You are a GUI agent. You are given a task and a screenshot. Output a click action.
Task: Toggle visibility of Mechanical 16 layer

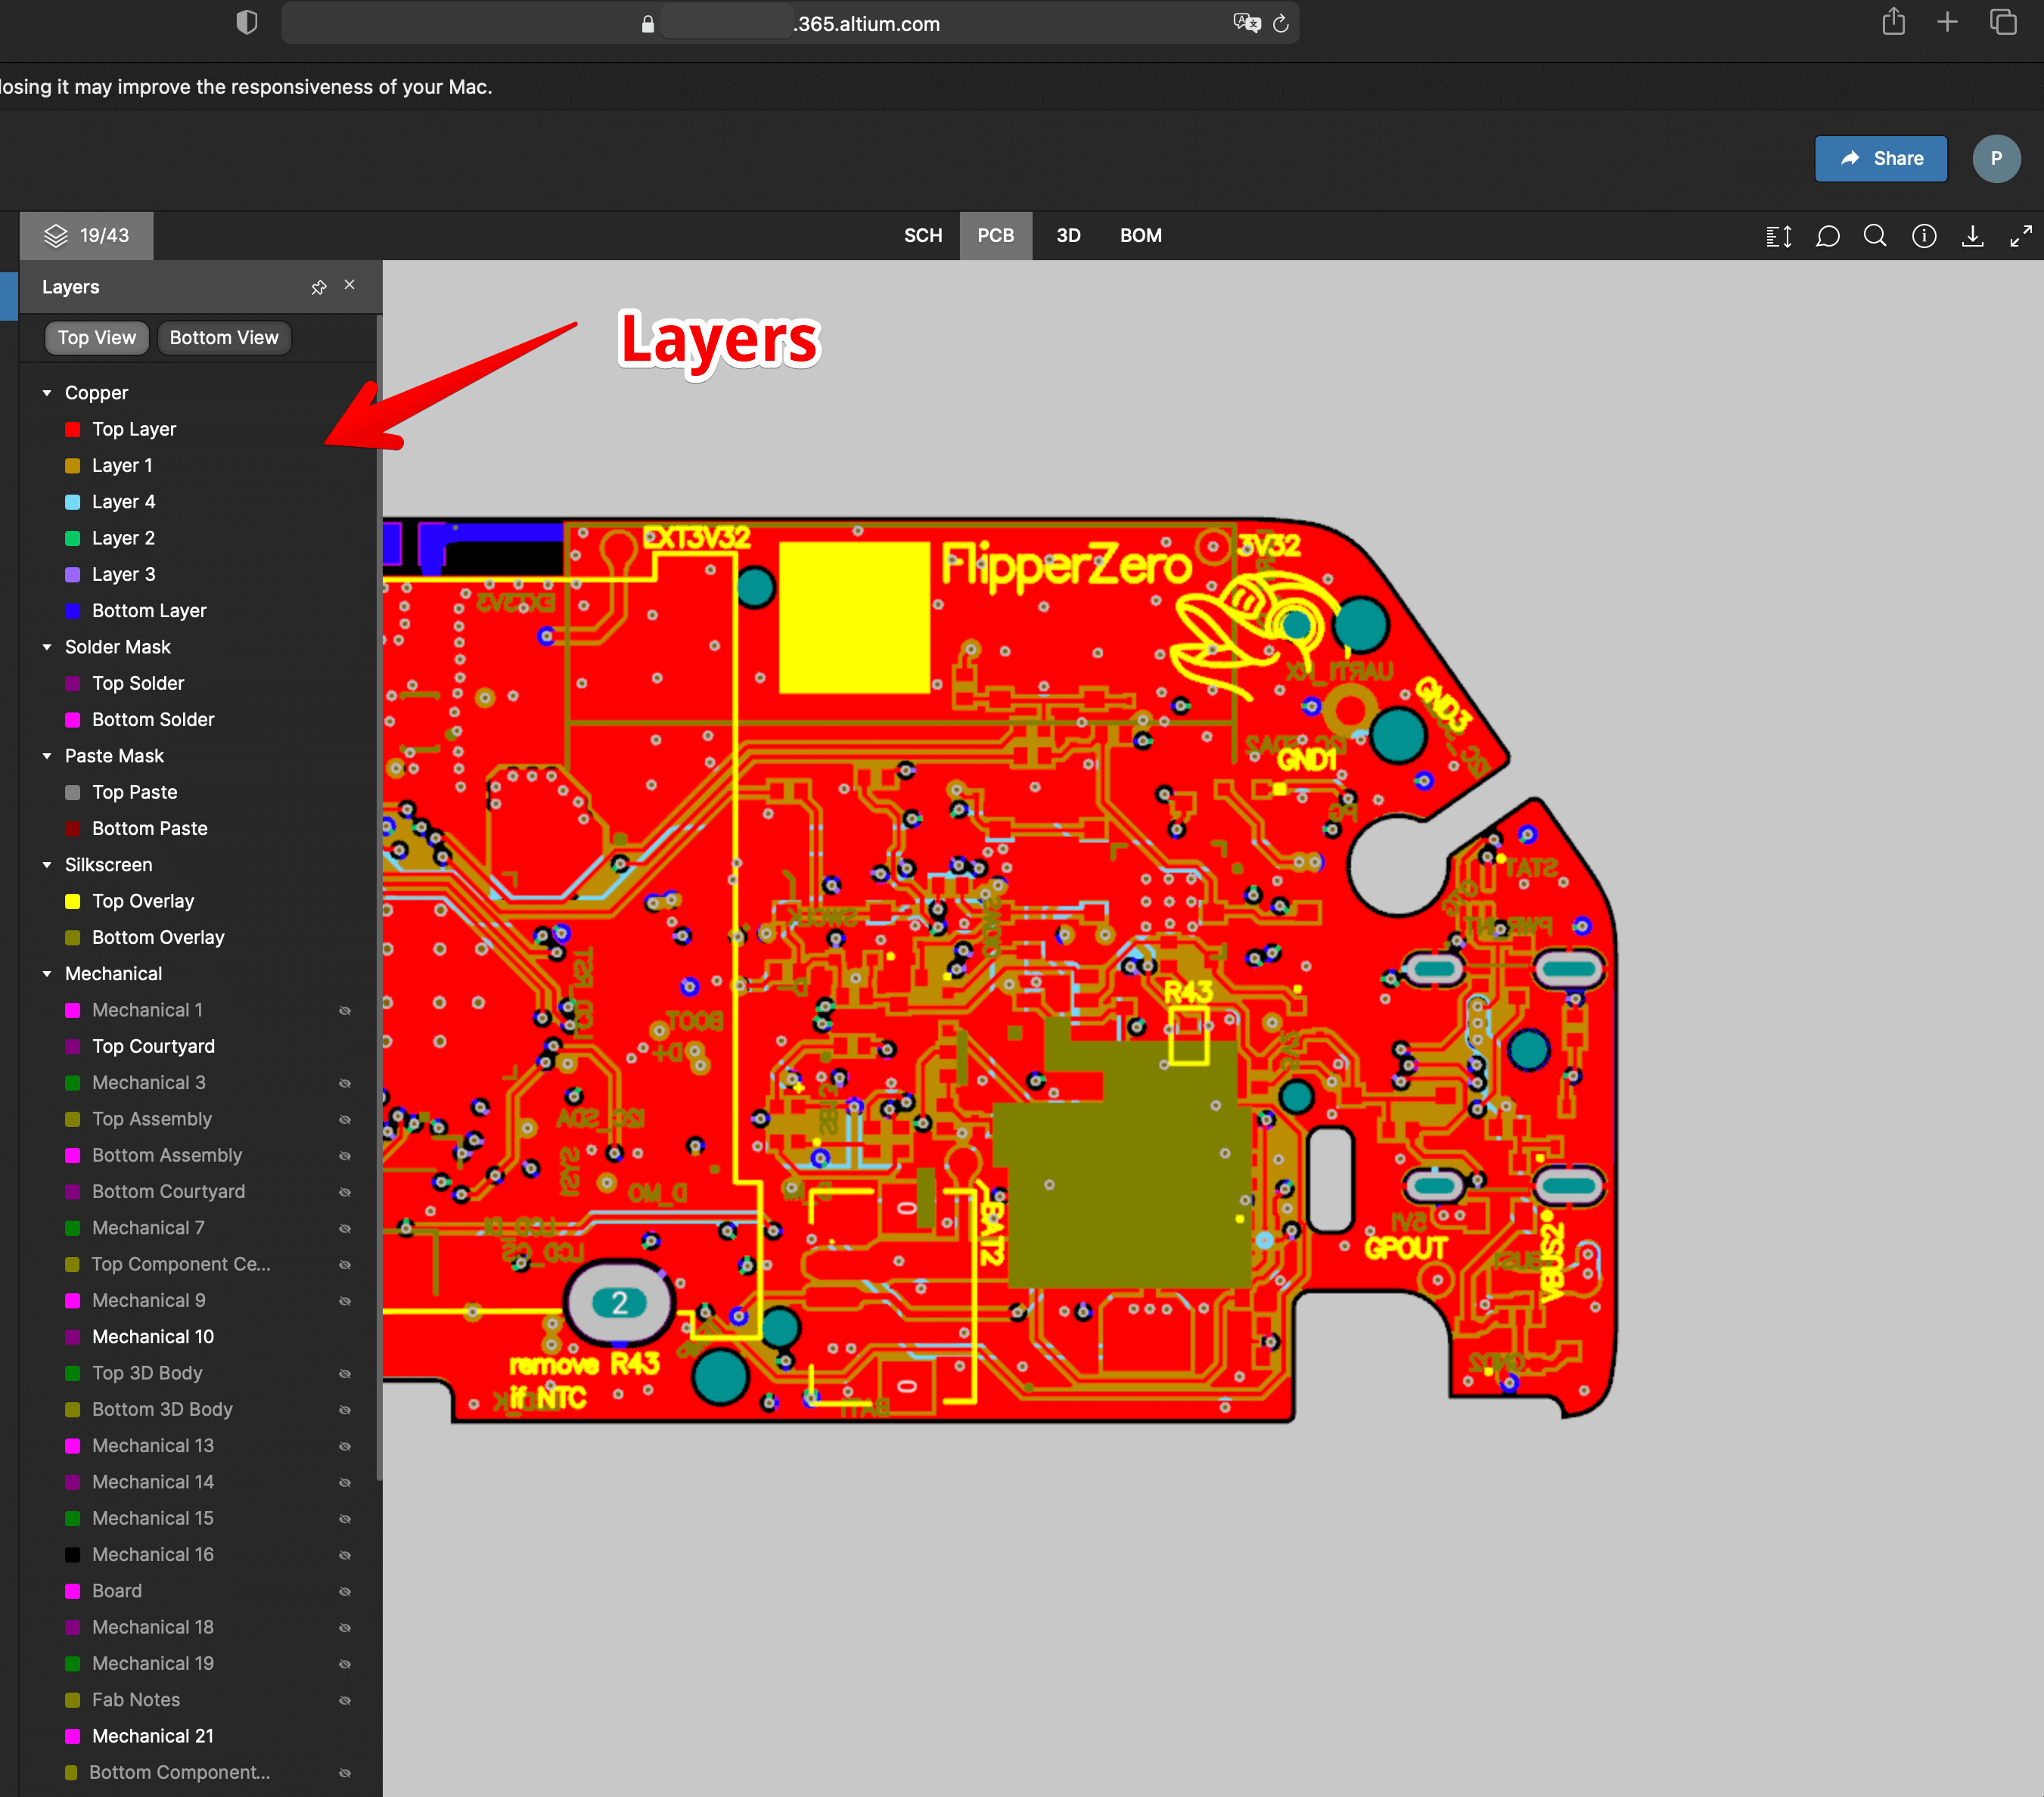[x=345, y=1555]
